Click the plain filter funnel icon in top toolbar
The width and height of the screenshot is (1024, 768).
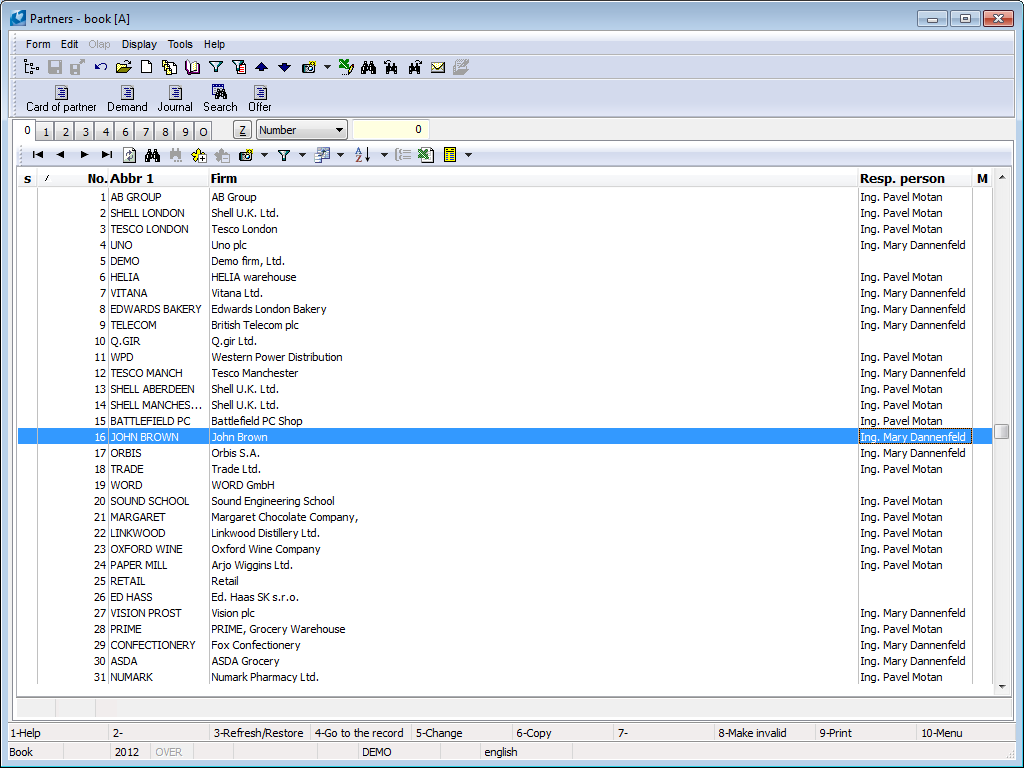(216, 67)
